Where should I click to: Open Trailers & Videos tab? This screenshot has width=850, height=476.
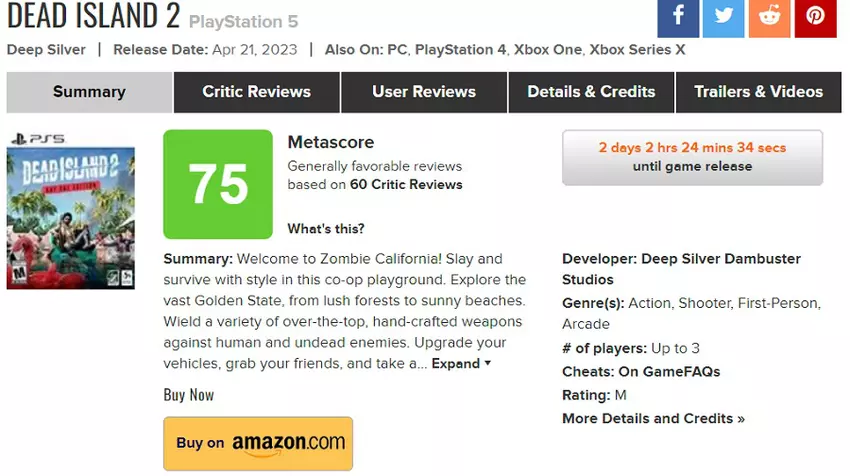pos(758,92)
